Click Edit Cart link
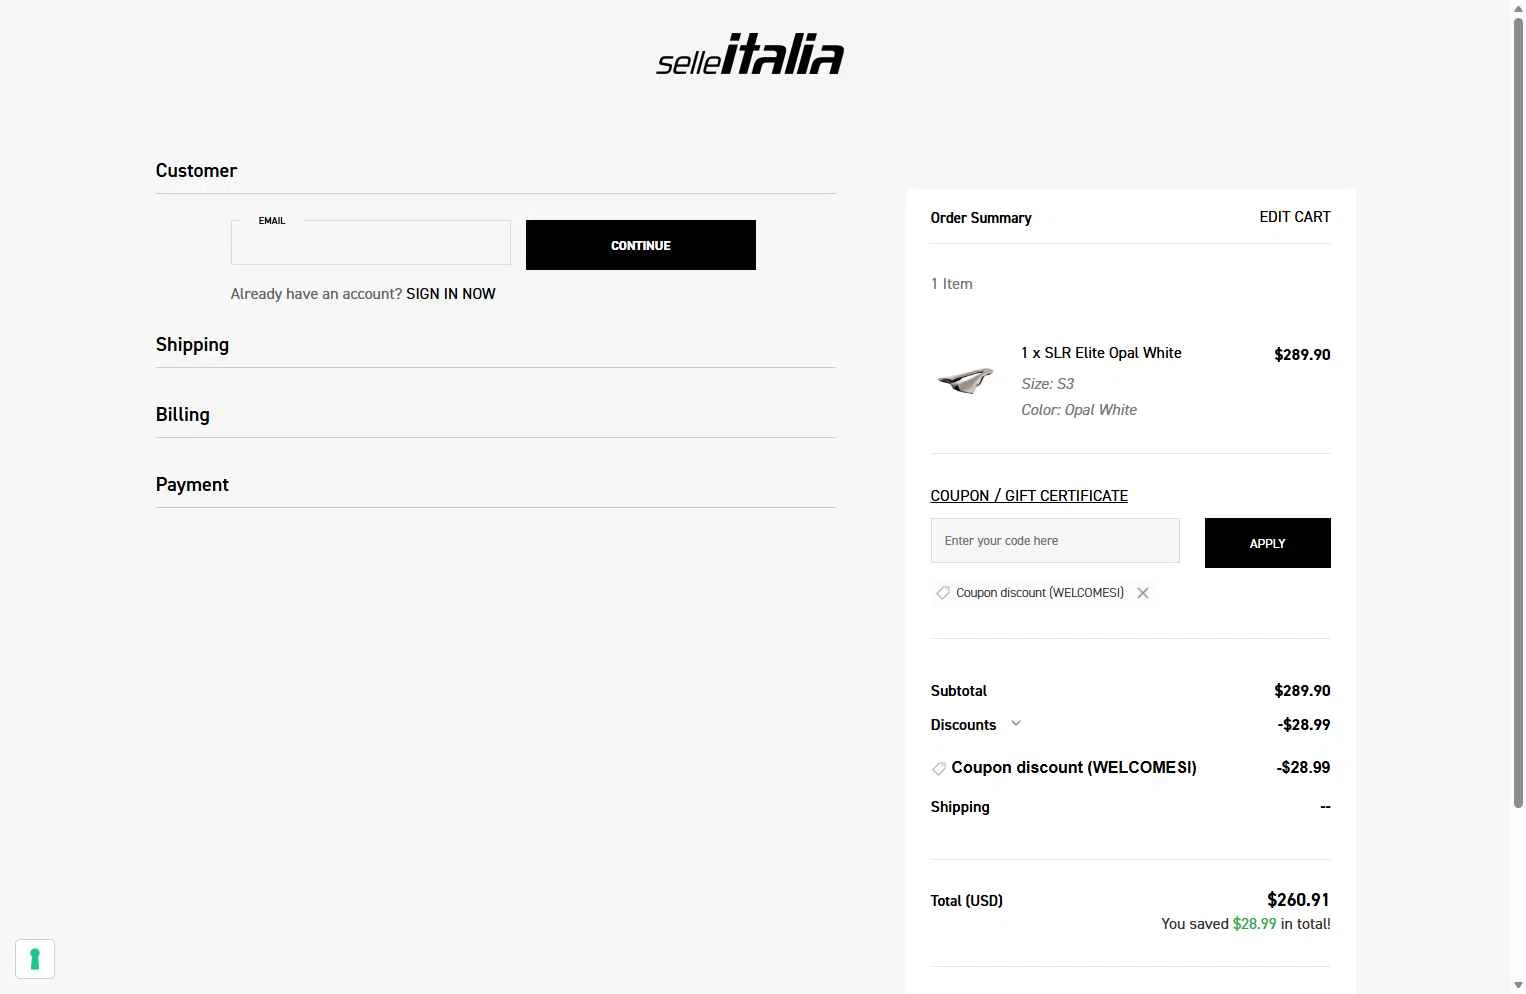This screenshot has width=1526, height=994. (1295, 217)
